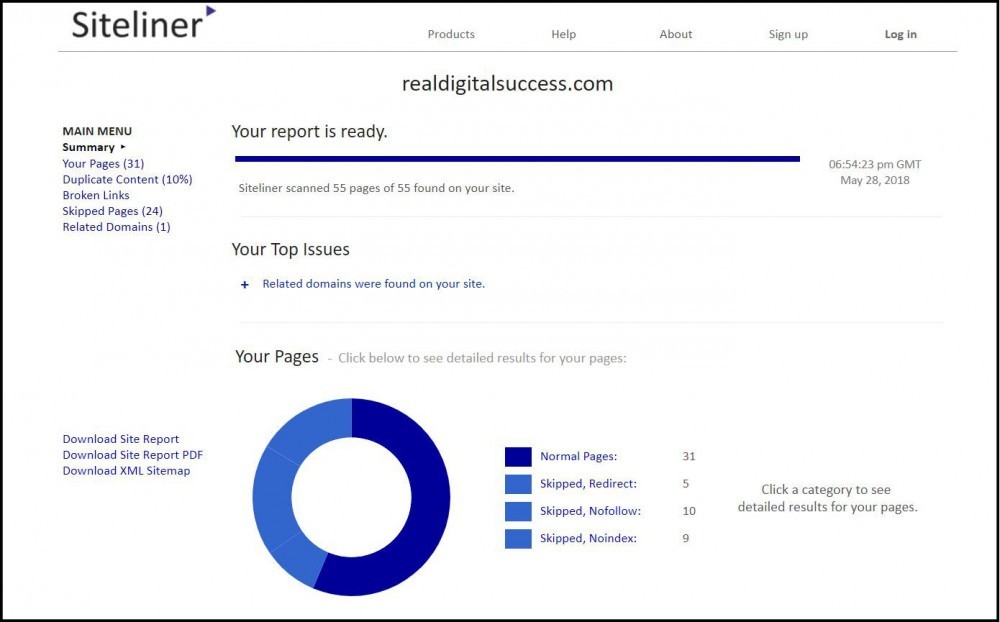Screen dimensions: 1000x622
Task: Click the Skipped, Nofollow legend swatch
Action: click(x=518, y=512)
